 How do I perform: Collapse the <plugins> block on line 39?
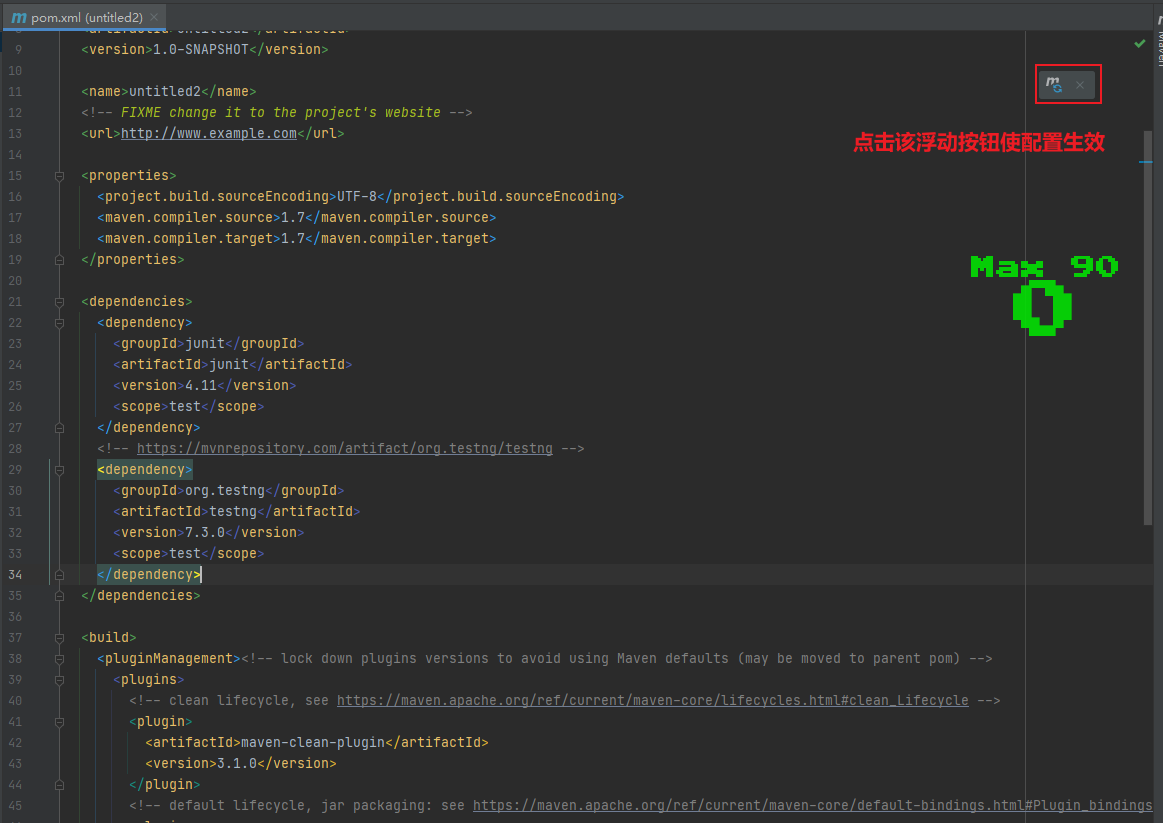(x=59, y=680)
